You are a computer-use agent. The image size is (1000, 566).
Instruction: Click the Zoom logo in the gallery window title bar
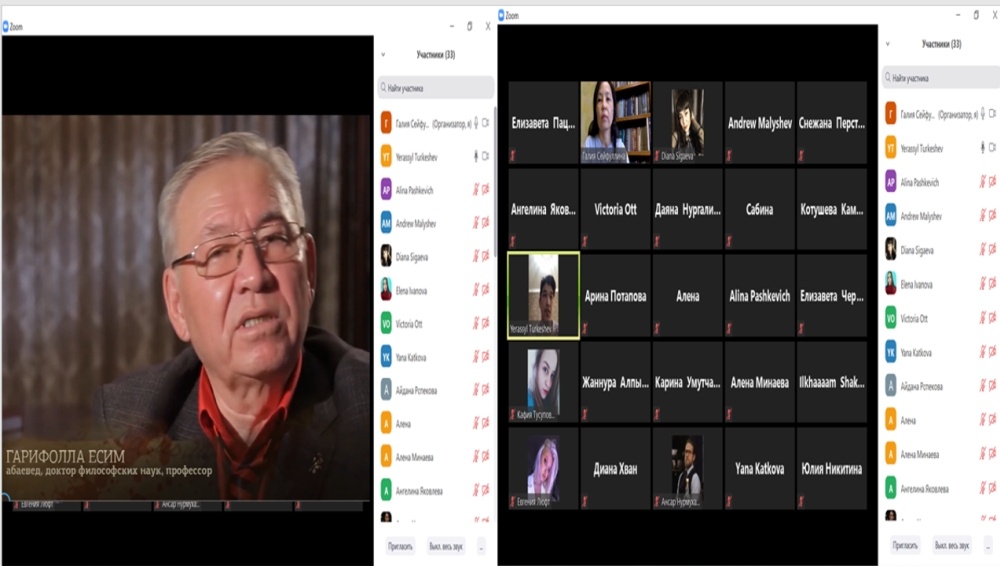point(501,15)
